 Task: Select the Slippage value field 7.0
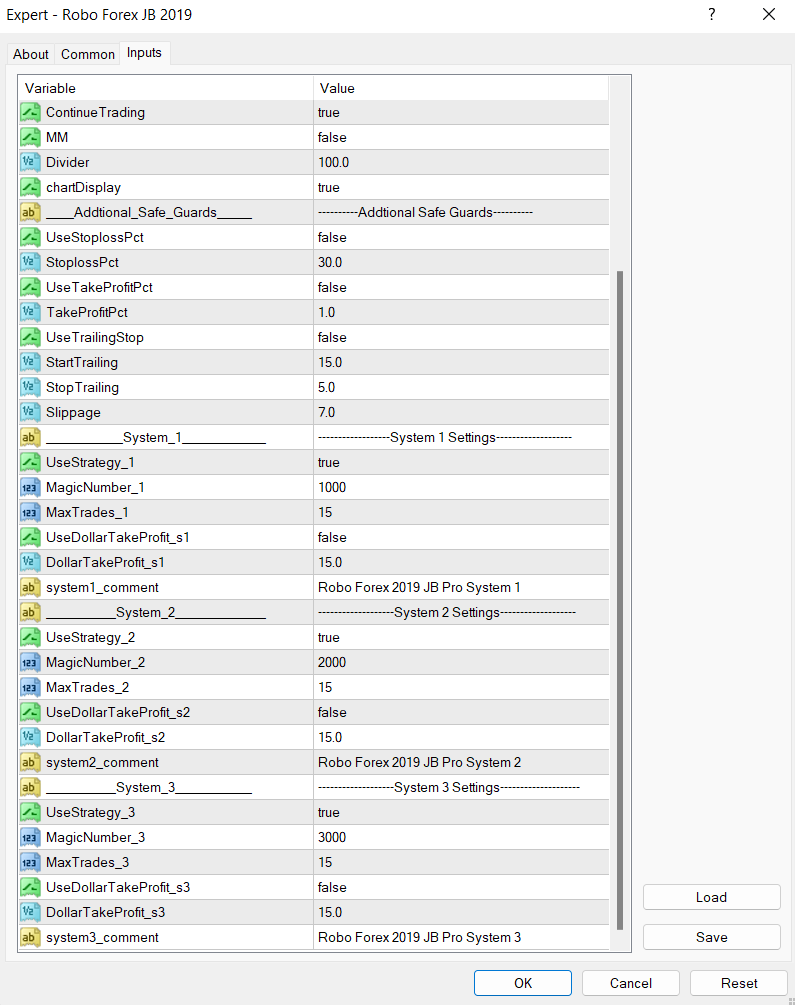pyautogui.click(x=460, y=413)
